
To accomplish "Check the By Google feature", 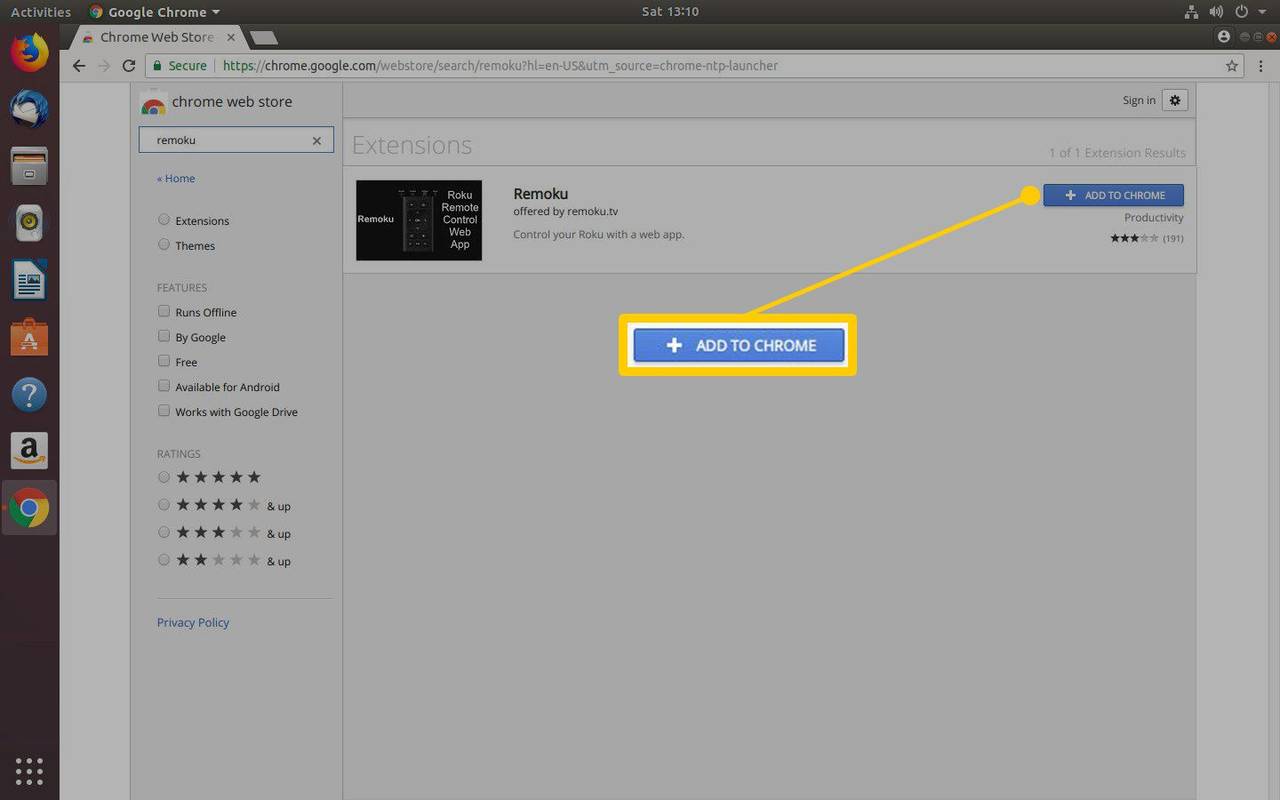I will tap(164, 337).
